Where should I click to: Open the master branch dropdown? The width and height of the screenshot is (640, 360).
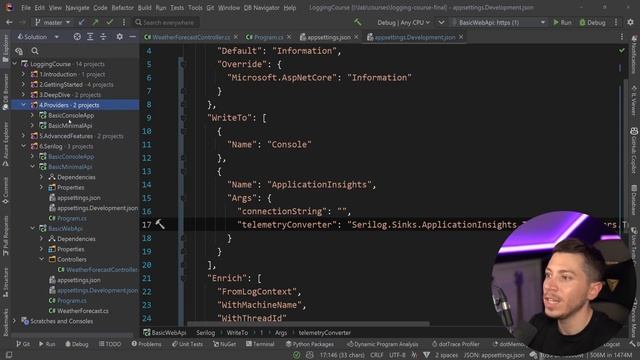click(53, 22)
